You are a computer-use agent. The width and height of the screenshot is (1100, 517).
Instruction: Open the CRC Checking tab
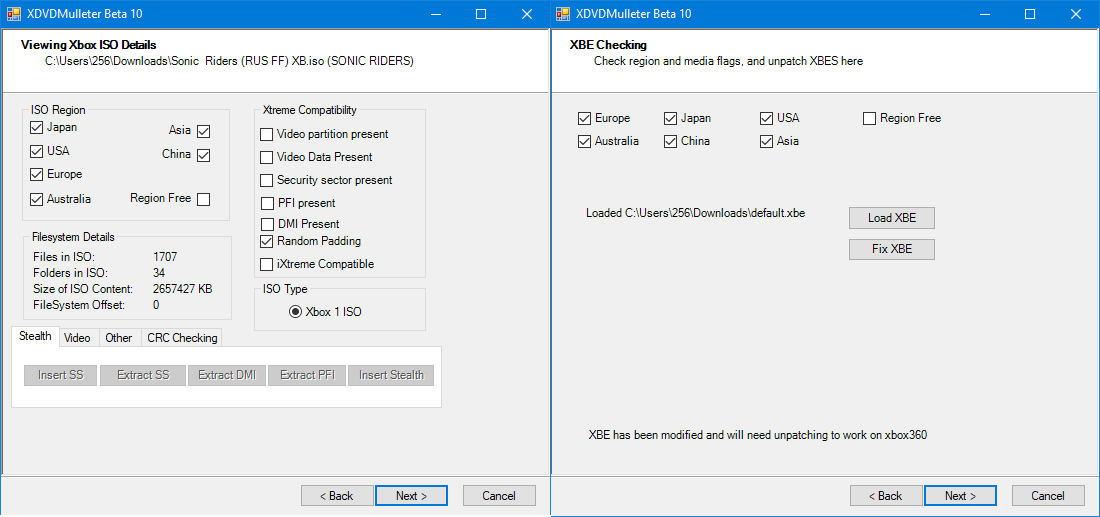click(x=182, y=338)
